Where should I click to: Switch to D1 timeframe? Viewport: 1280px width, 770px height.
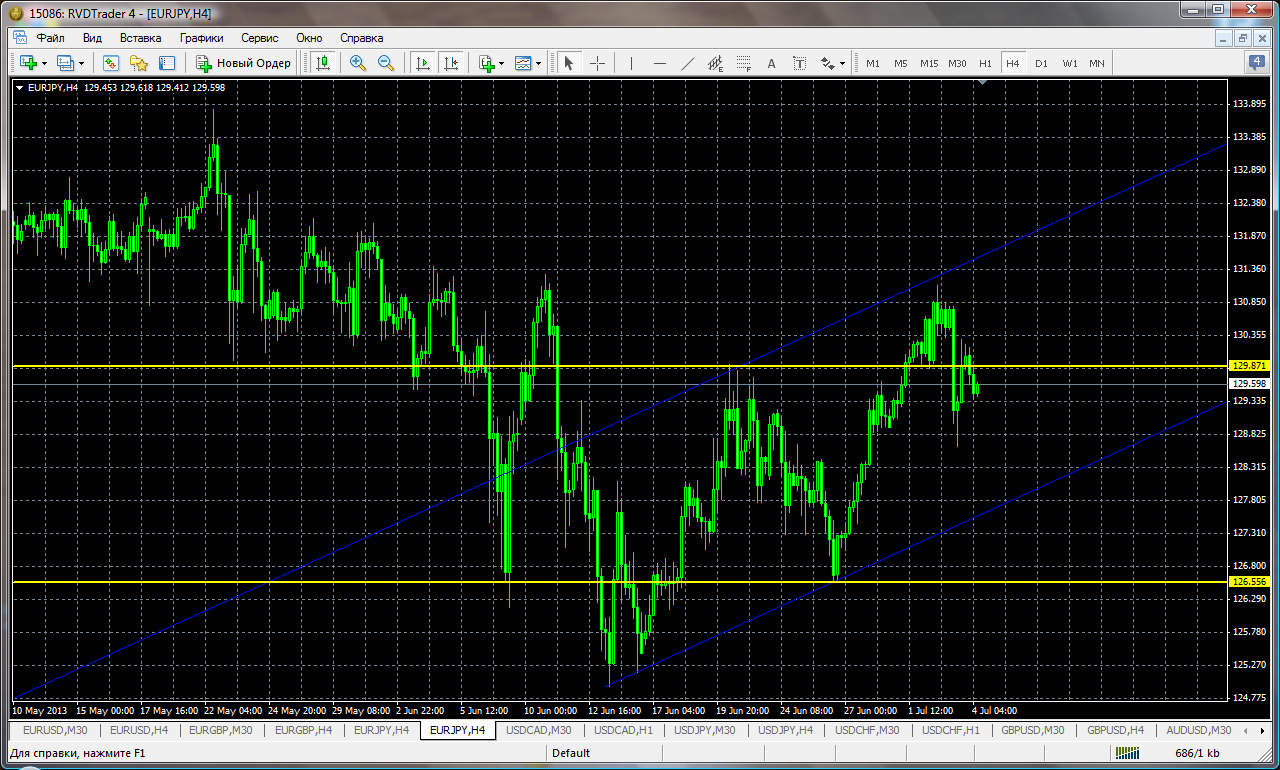tap(1041, 63)
